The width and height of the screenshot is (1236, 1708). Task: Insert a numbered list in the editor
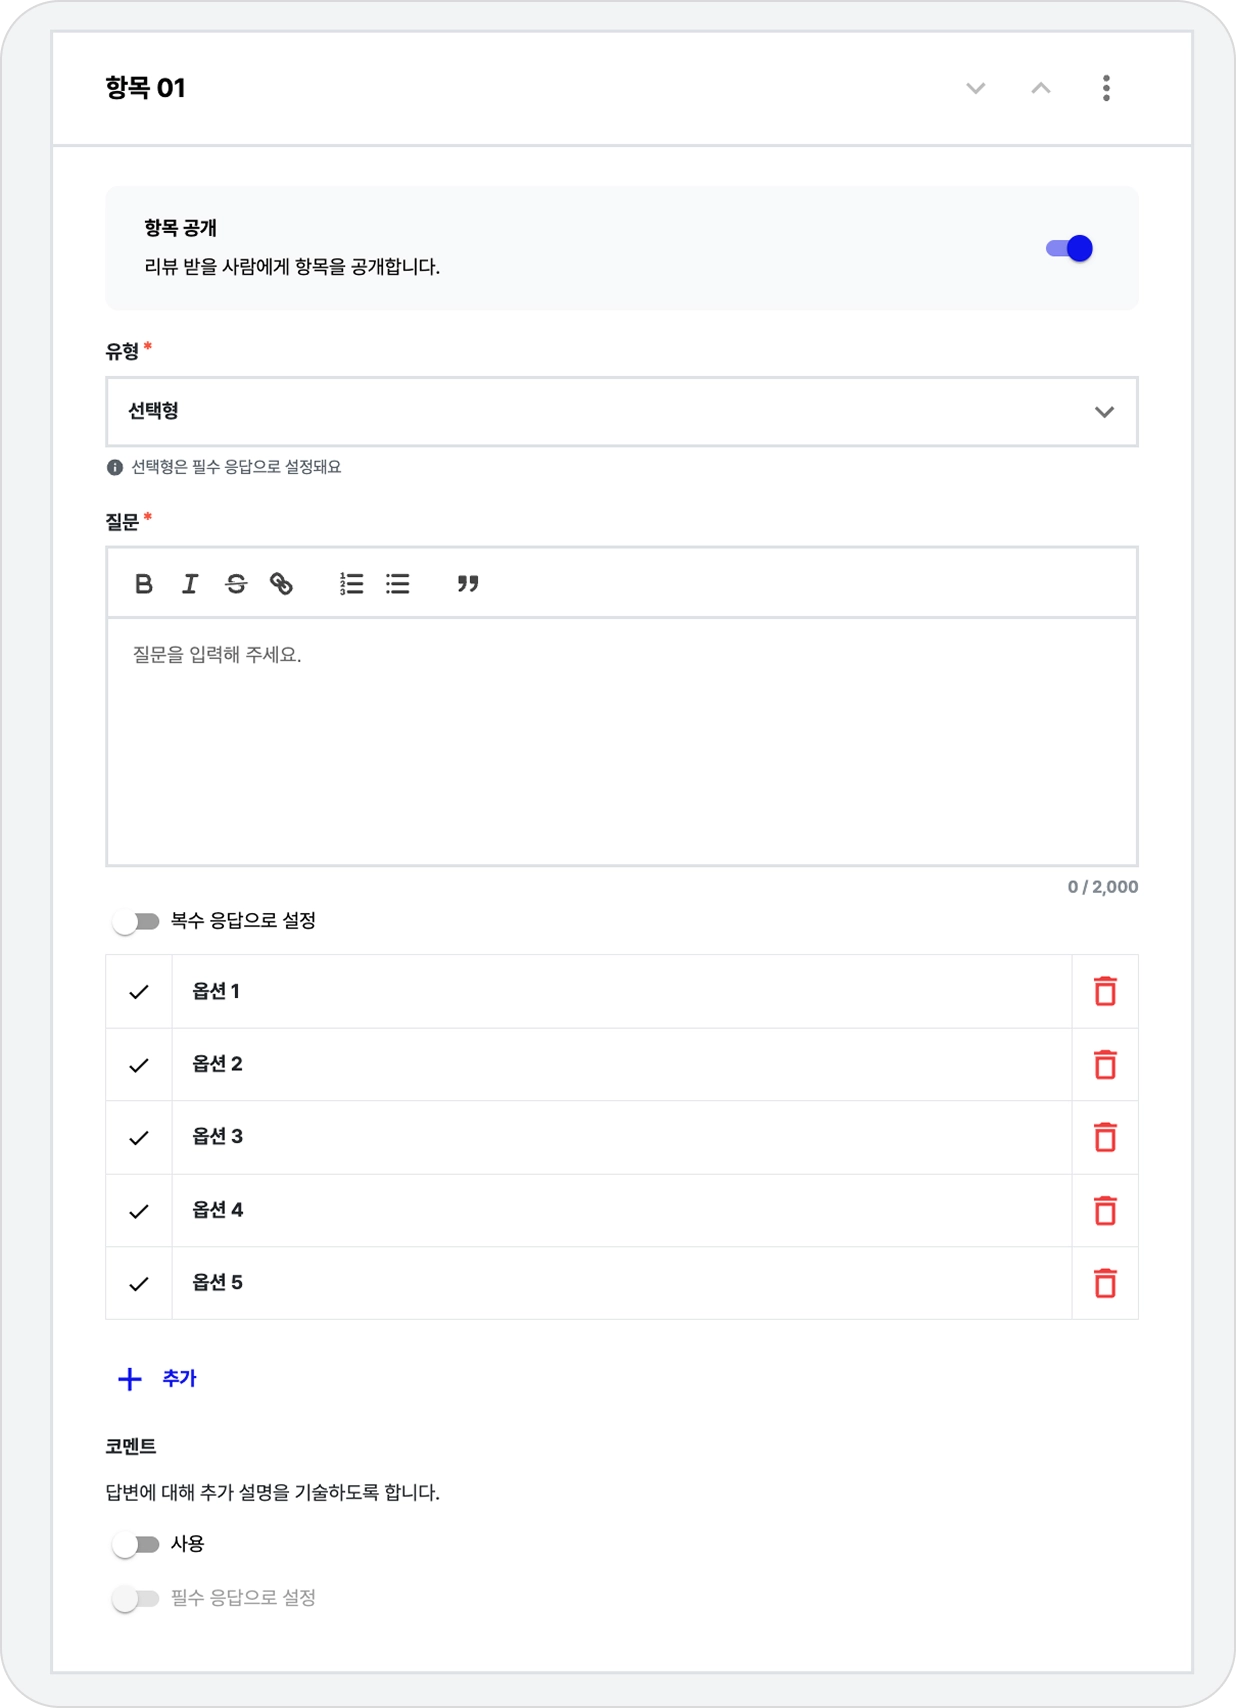351,584
